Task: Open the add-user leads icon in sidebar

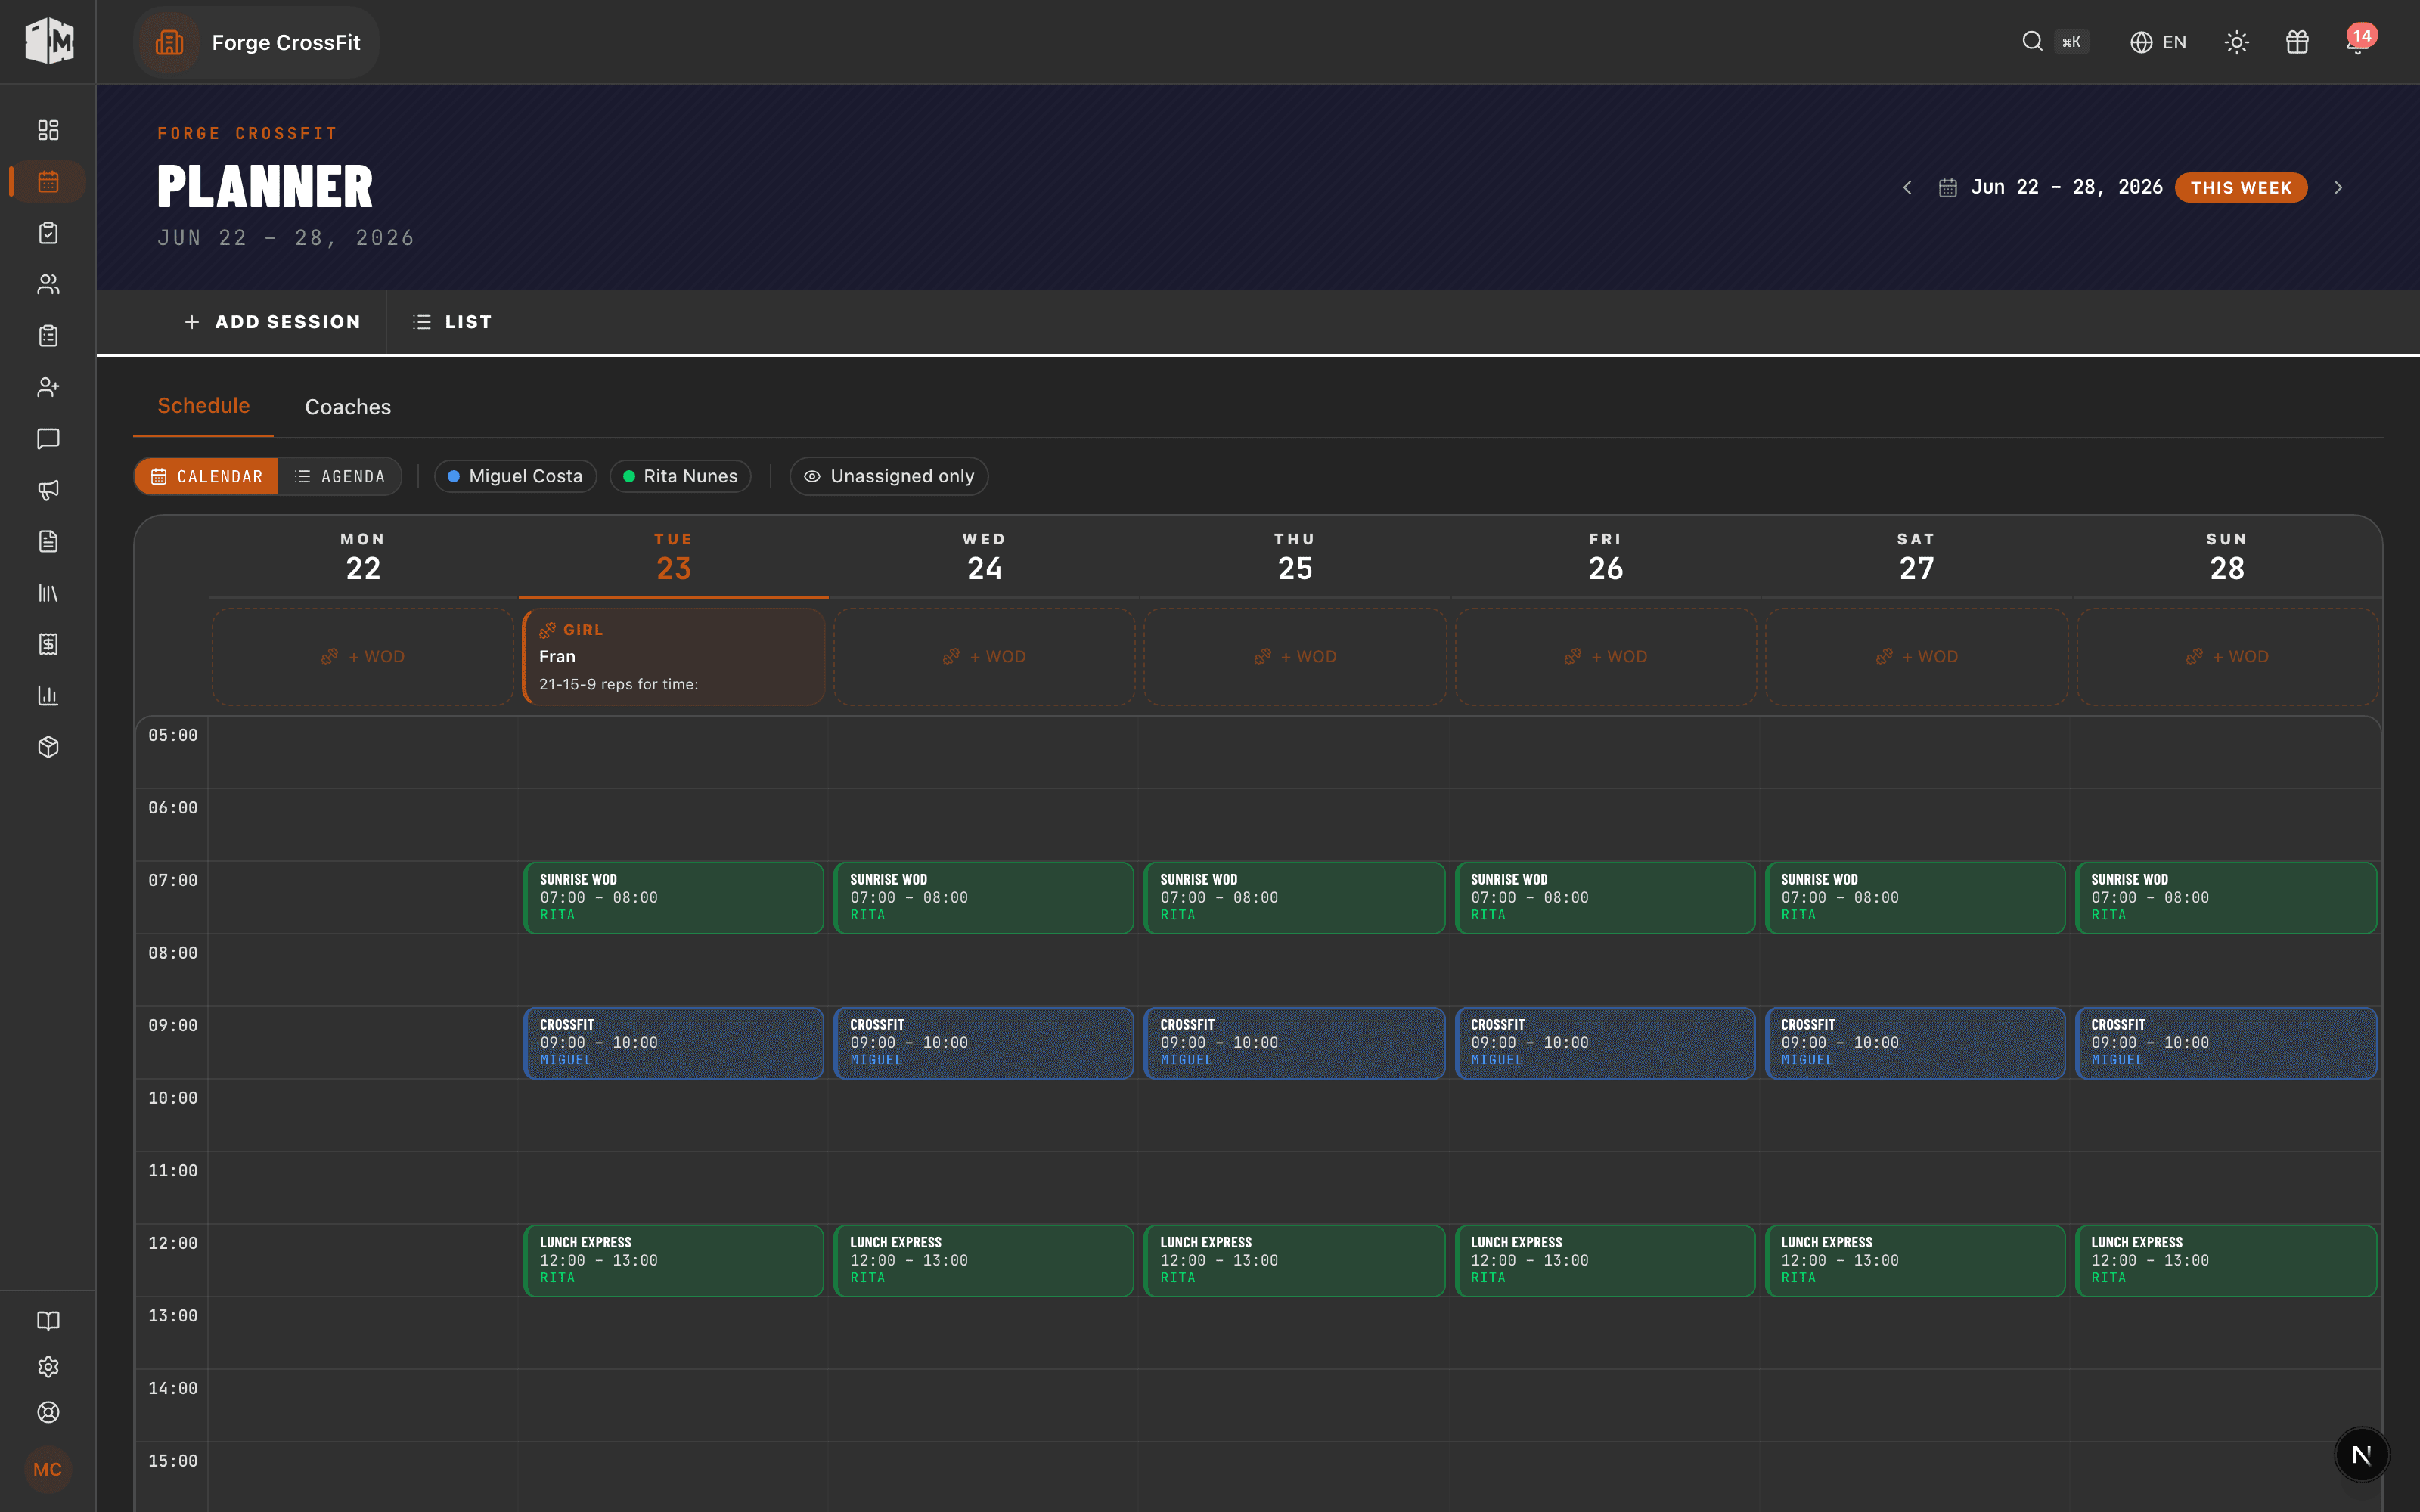Action: point(48,387)
